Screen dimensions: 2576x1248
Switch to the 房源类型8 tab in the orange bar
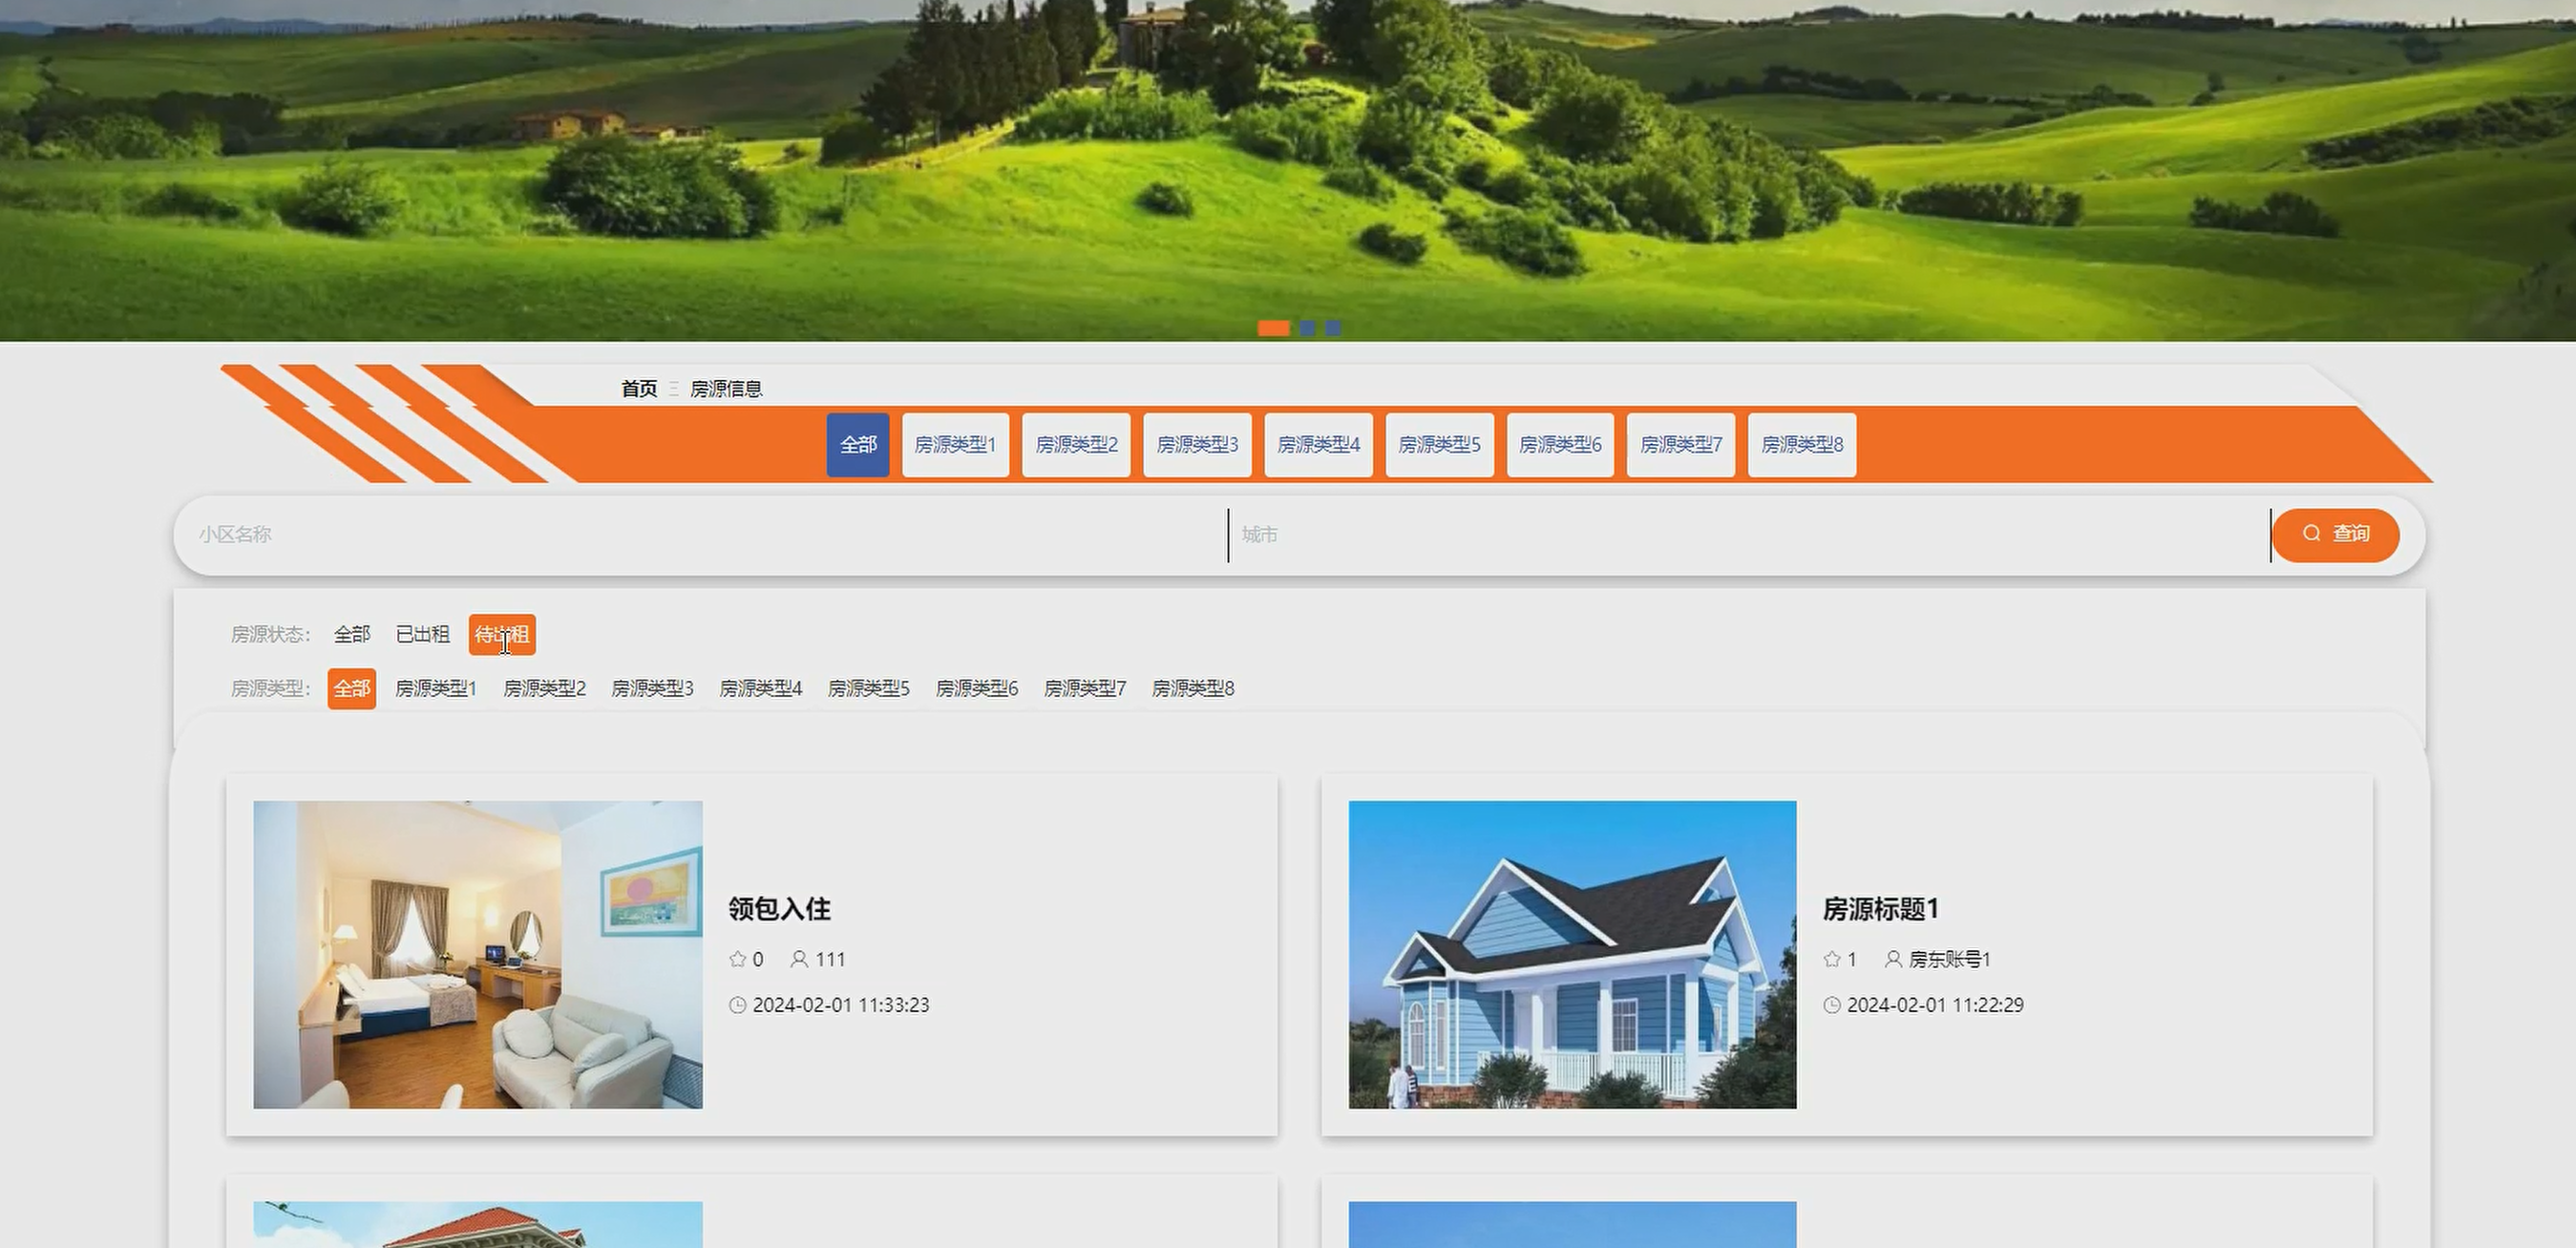pos(1801,445)
